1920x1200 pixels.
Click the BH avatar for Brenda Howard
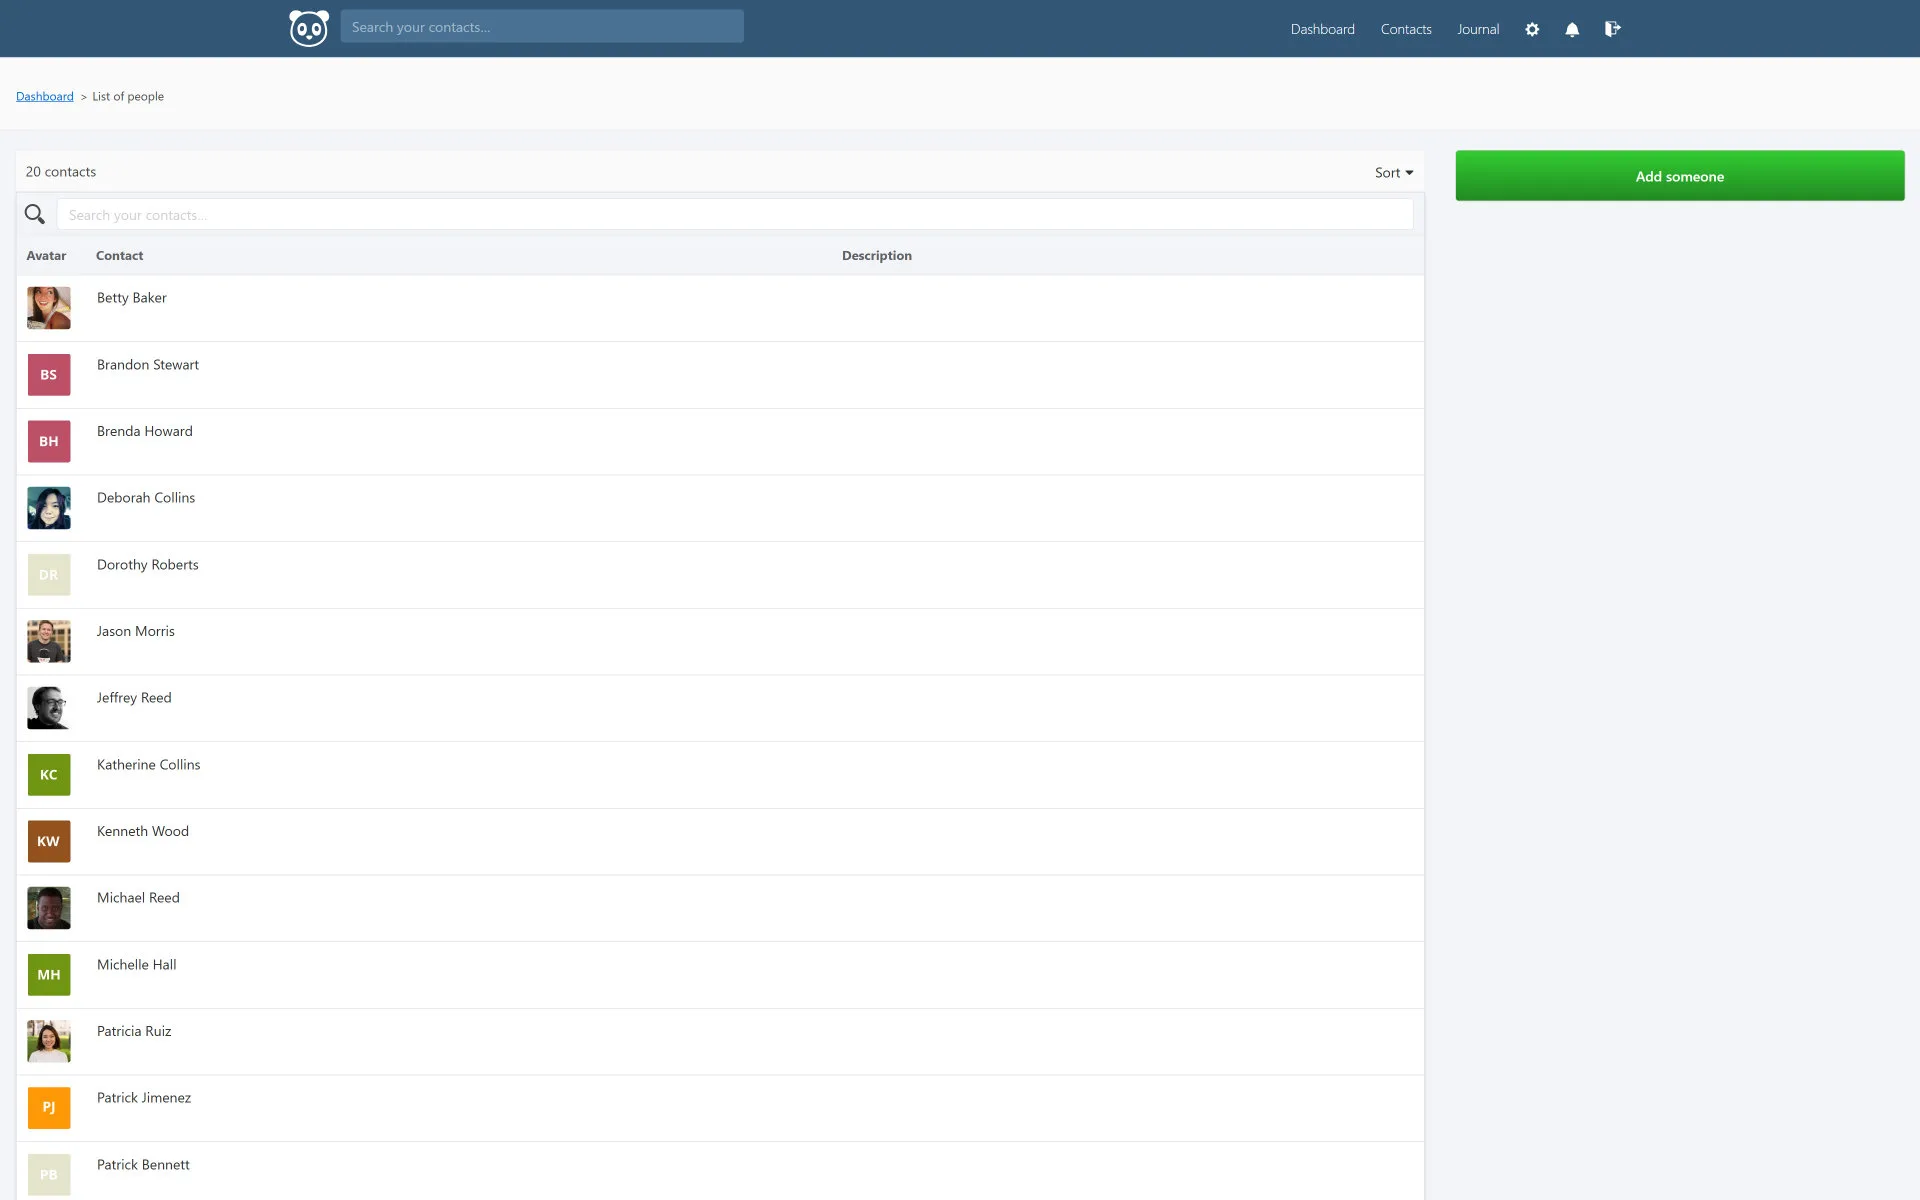pyautogui.click(x=49, y=441)
